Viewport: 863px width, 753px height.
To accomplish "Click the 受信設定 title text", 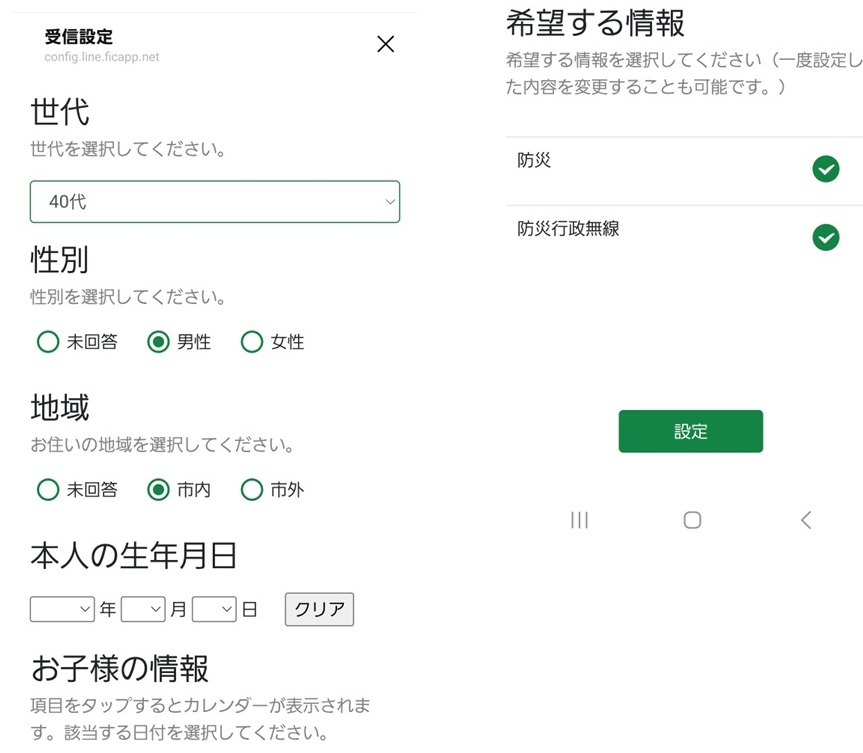I will 79,37.
